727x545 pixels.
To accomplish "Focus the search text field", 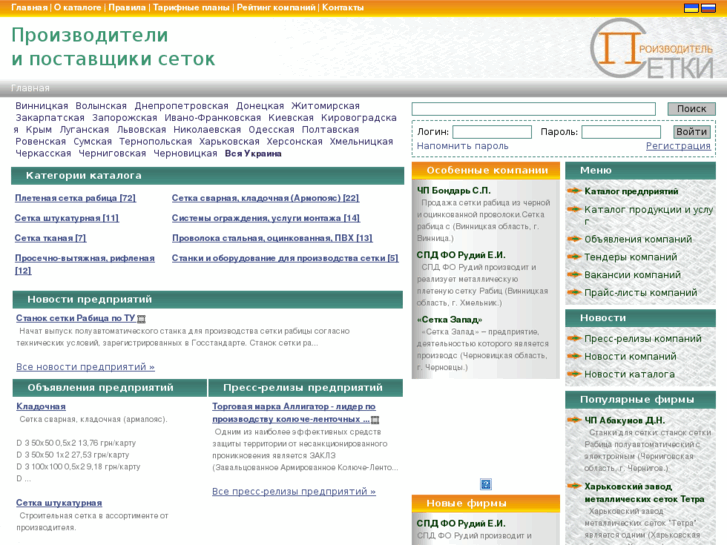I will (x=534, y=109).
